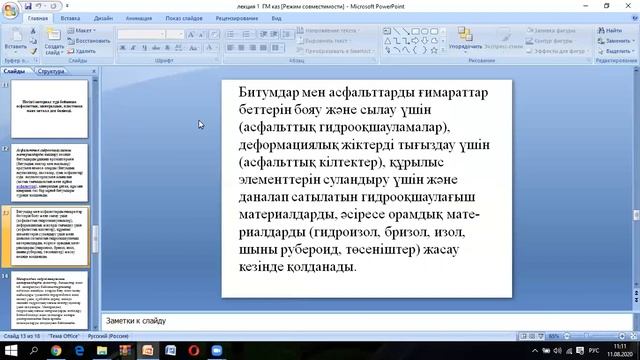Increase list indent level
Viewport: 640px width, 360px height.
point(274,35)
